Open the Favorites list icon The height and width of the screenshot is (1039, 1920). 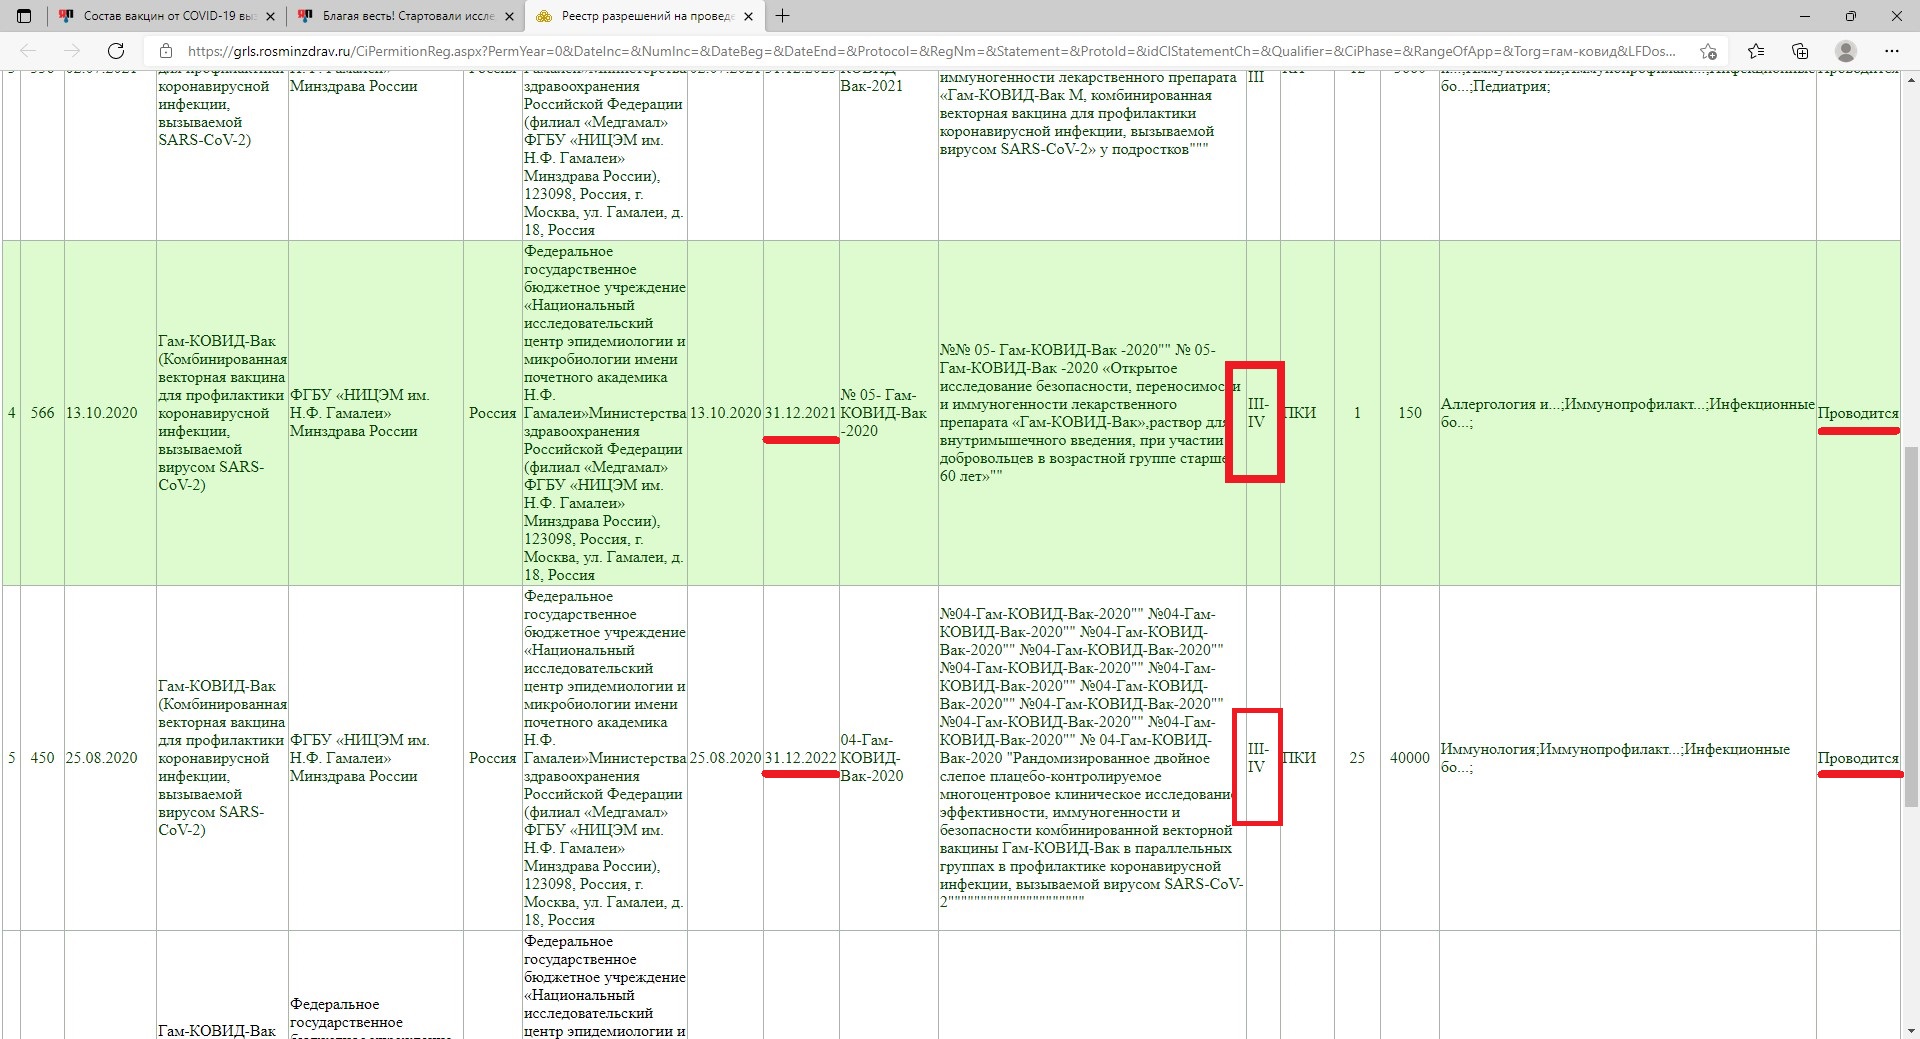(1756, 51)
